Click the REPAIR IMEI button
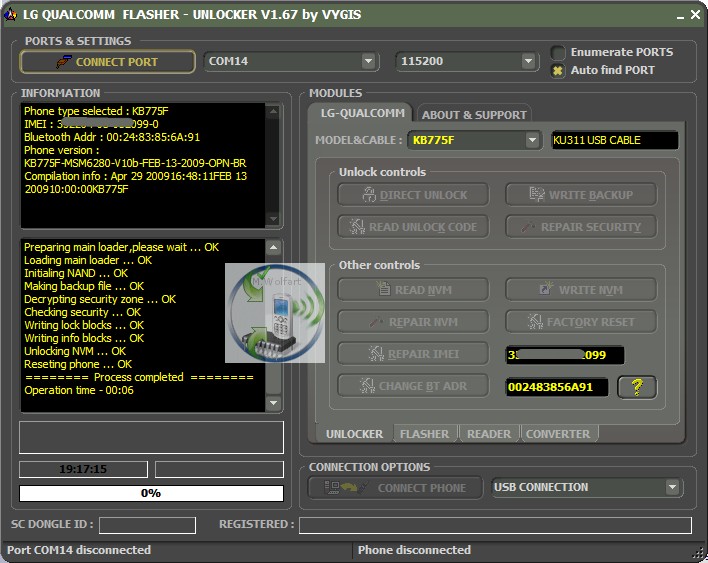 [413, 354]
